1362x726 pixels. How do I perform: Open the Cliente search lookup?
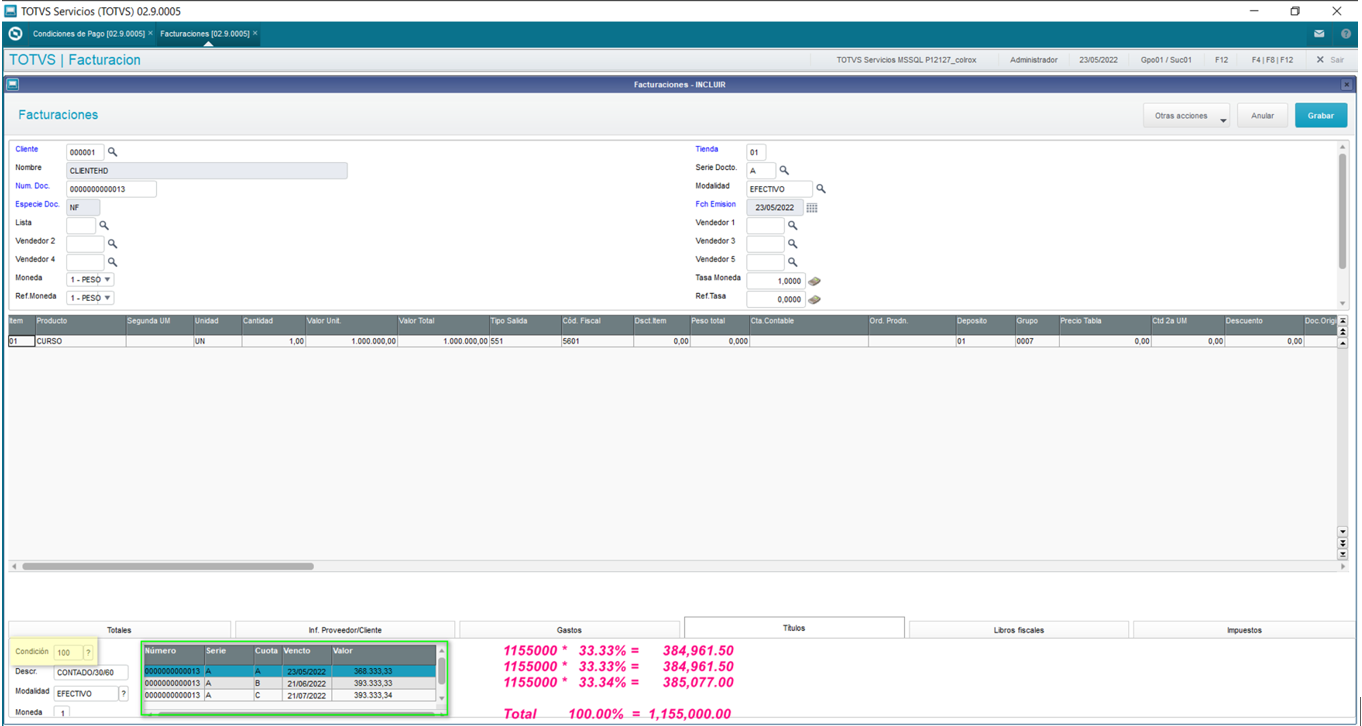(x=113, y=152)
